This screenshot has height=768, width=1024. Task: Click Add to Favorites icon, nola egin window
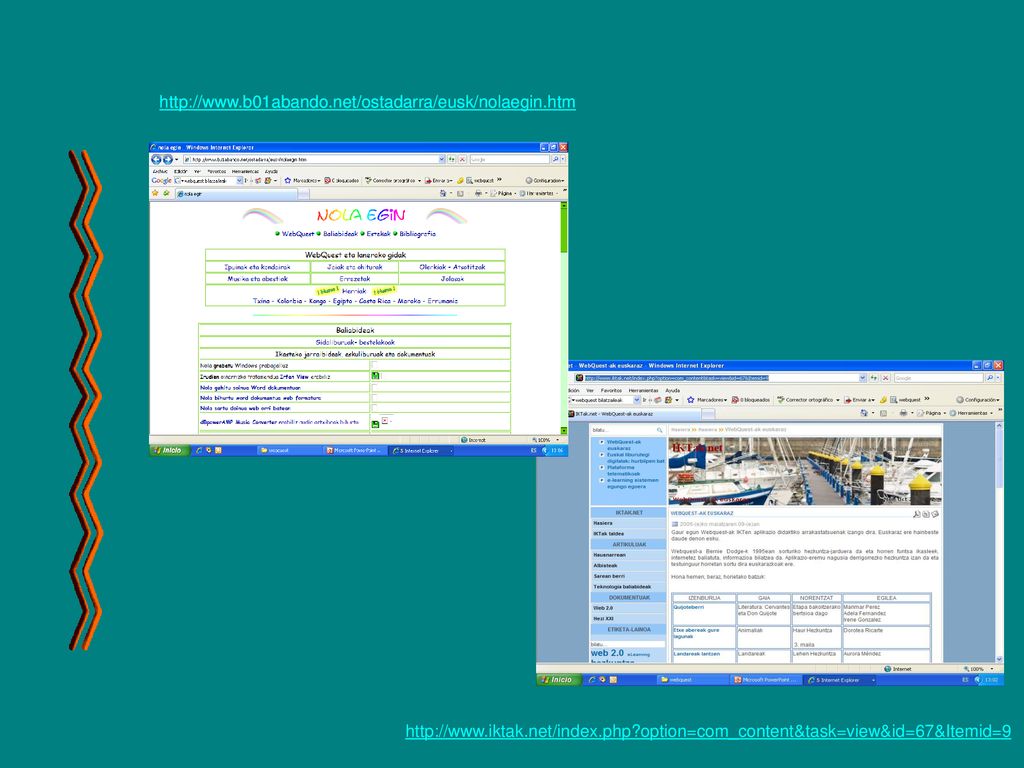click(167, 193)
